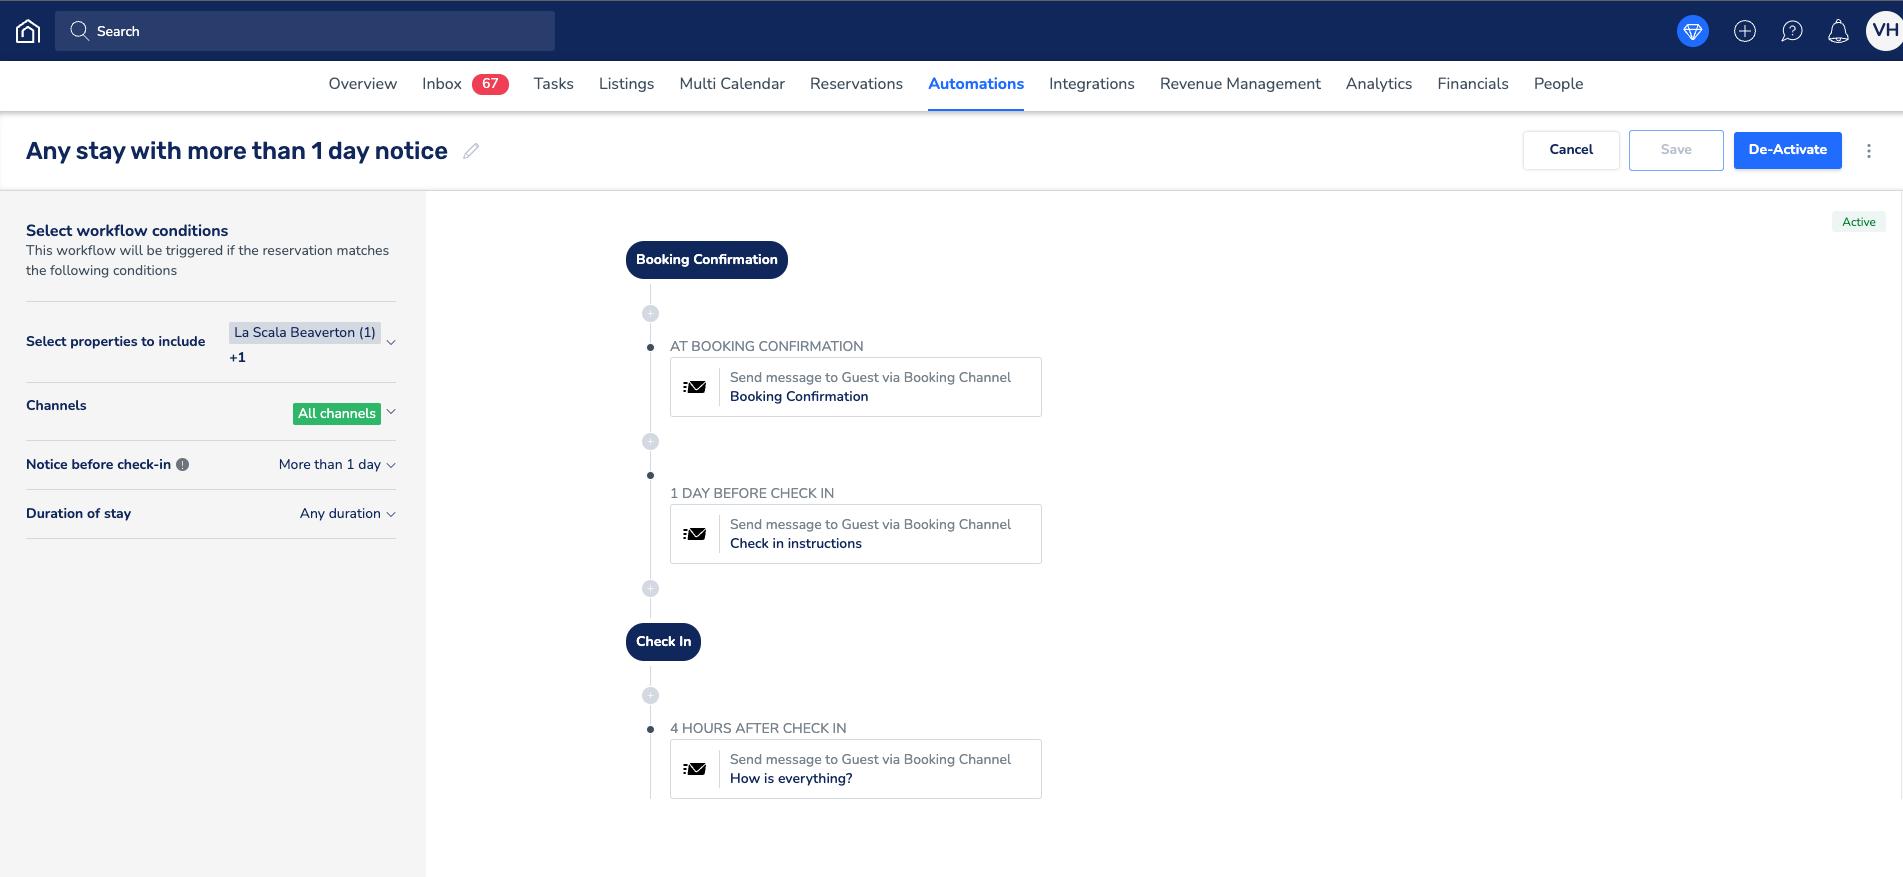Open the Reservations tab

856,84
